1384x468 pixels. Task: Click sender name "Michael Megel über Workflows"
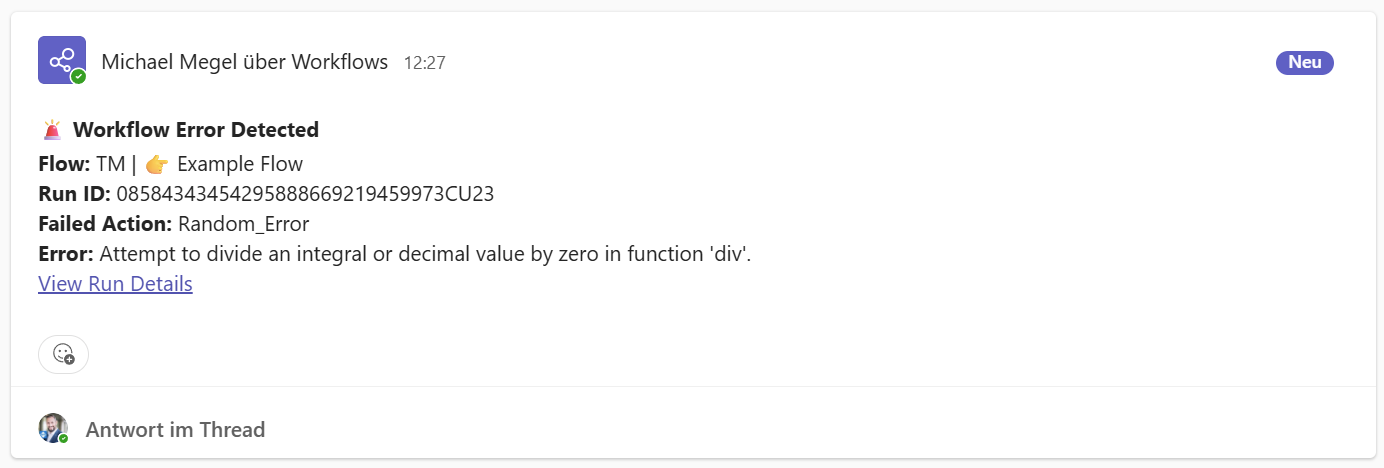click(244, 62)
